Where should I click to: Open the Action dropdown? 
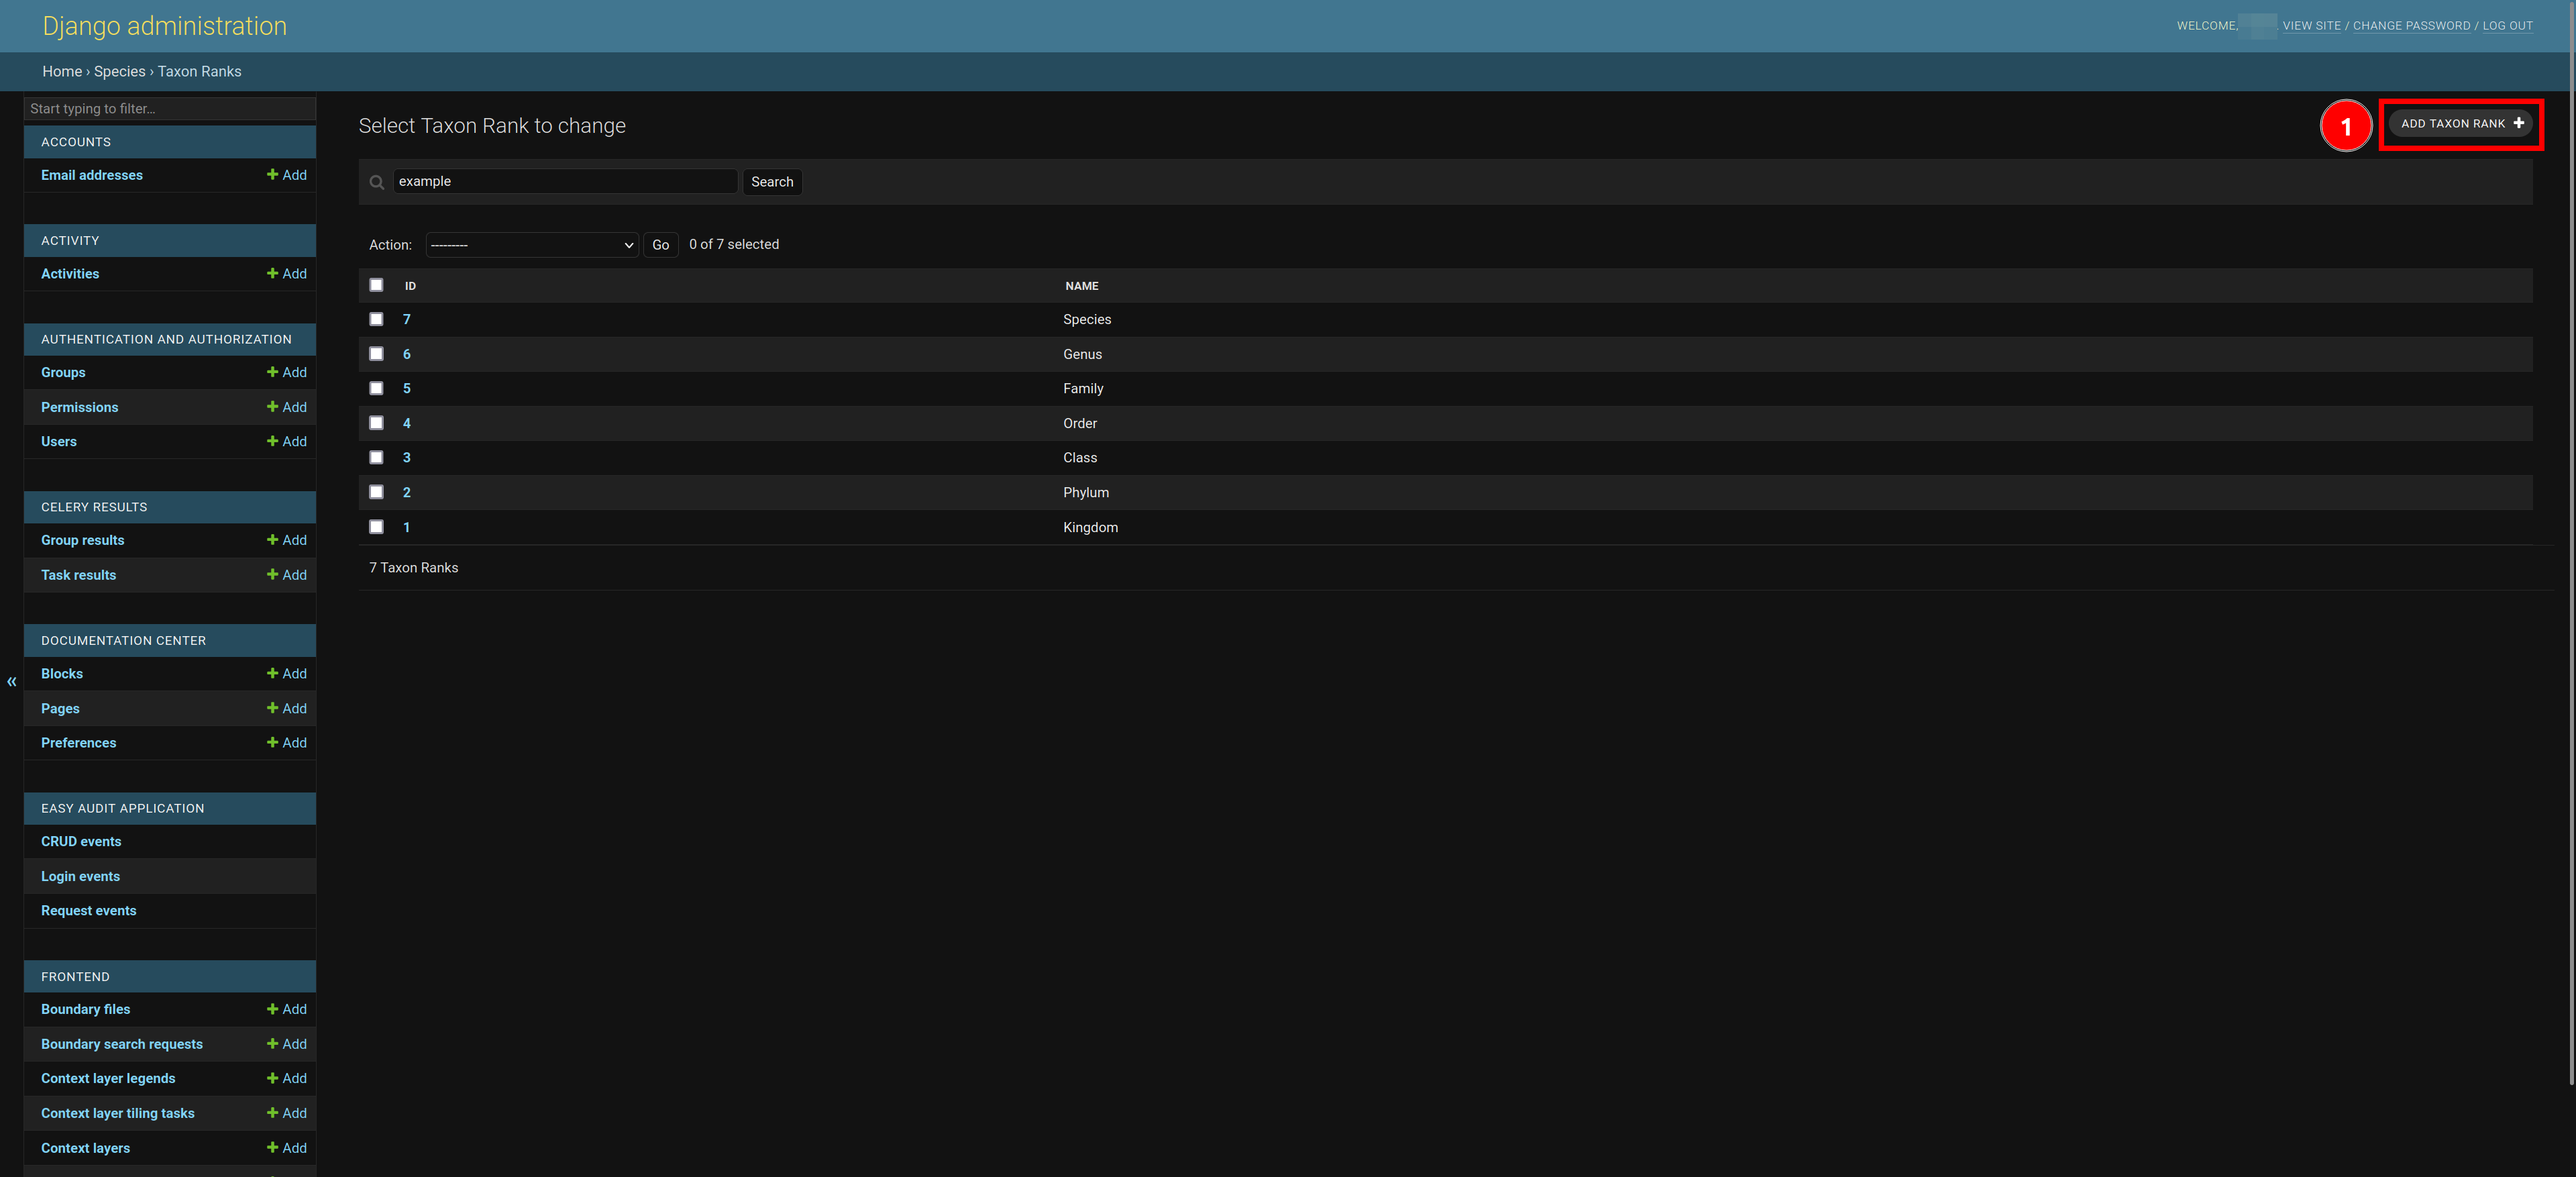pyautogui.click(x=532, y=245)
